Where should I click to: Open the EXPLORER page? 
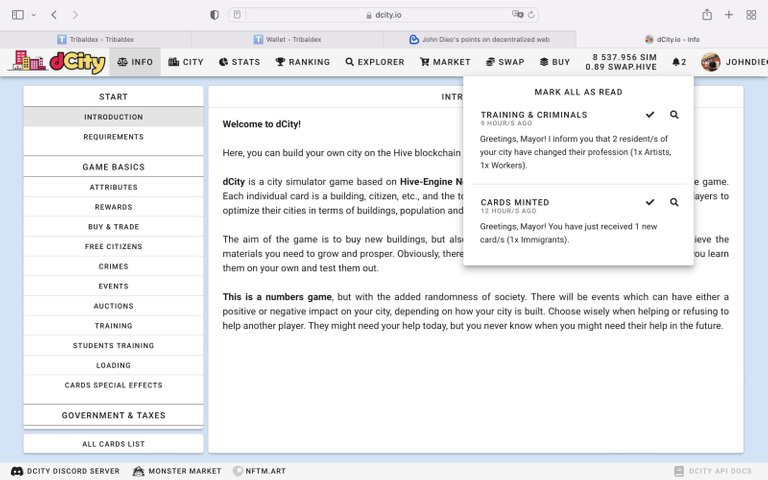375,62
